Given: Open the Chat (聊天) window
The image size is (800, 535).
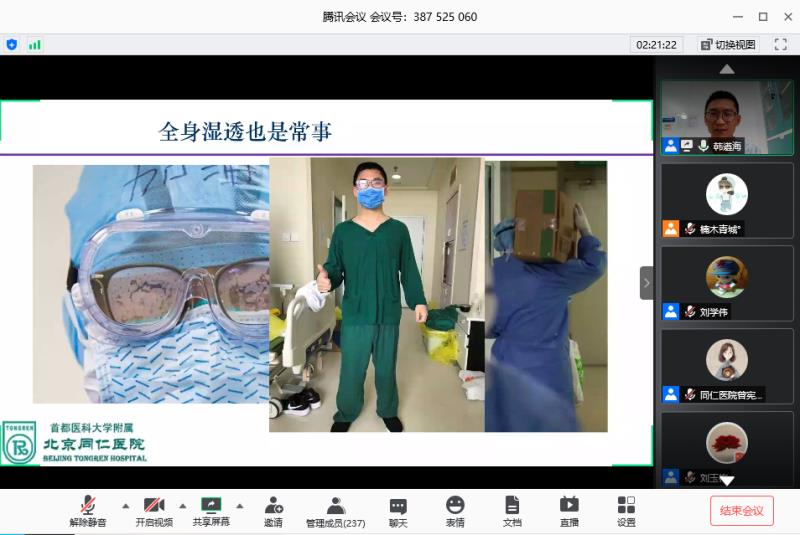Looking at the screenshot, I should pyautogui.click(x=398, y=510).
